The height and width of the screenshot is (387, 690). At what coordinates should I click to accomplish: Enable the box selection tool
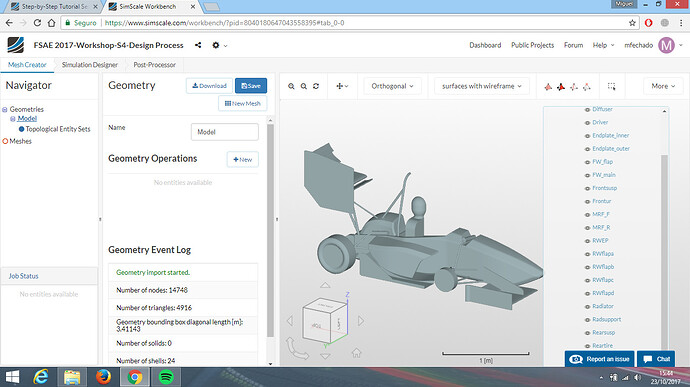[x=612, y=86]
